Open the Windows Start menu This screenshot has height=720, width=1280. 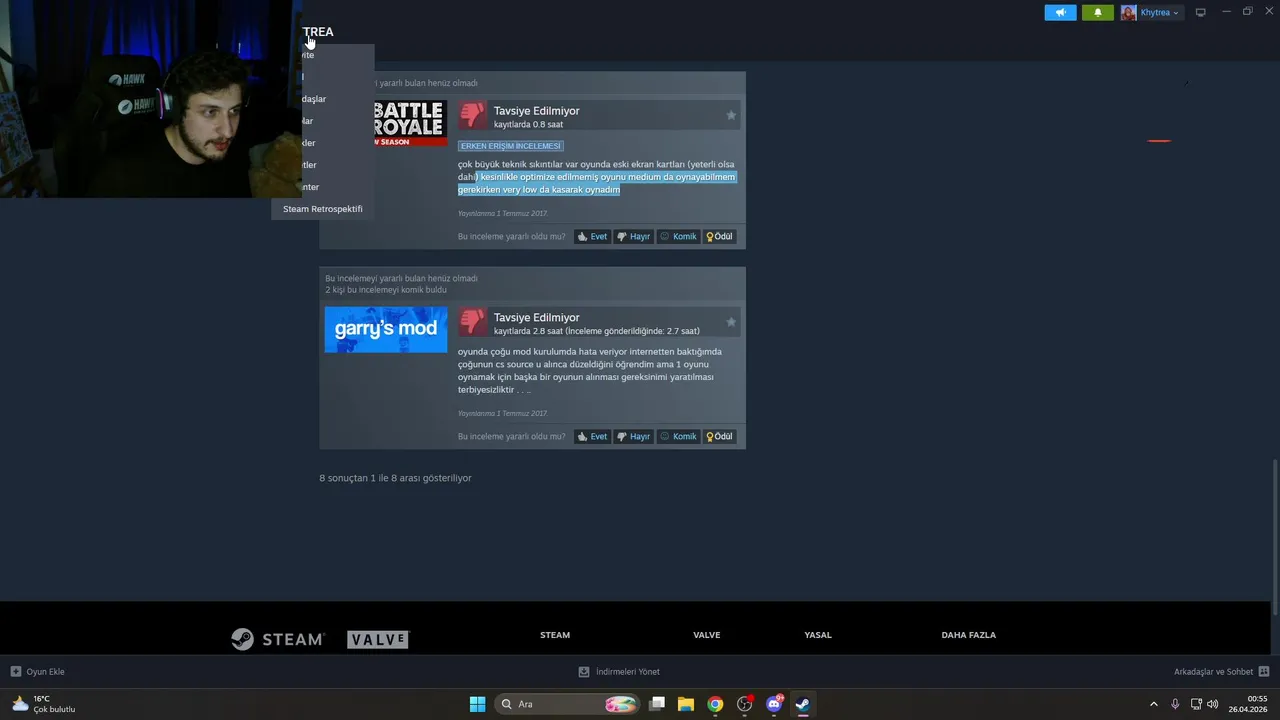[477, 704]
